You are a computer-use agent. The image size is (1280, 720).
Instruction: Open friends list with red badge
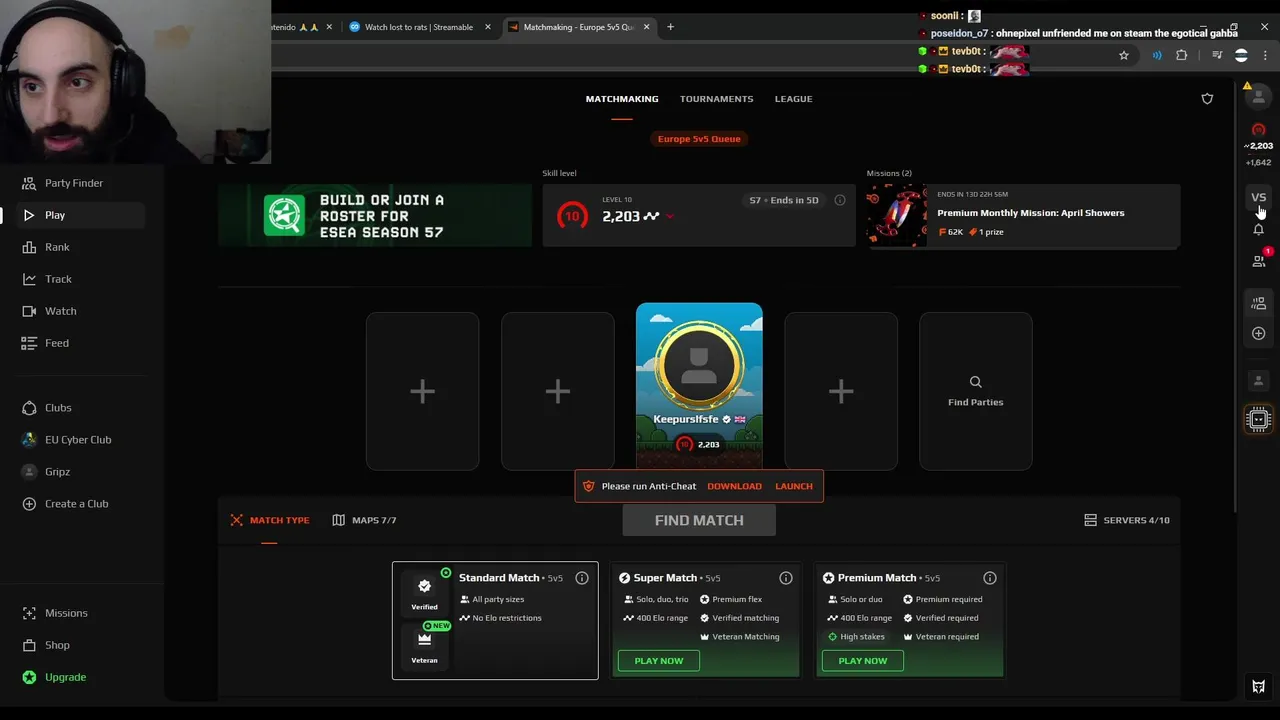coord(1259,260)
